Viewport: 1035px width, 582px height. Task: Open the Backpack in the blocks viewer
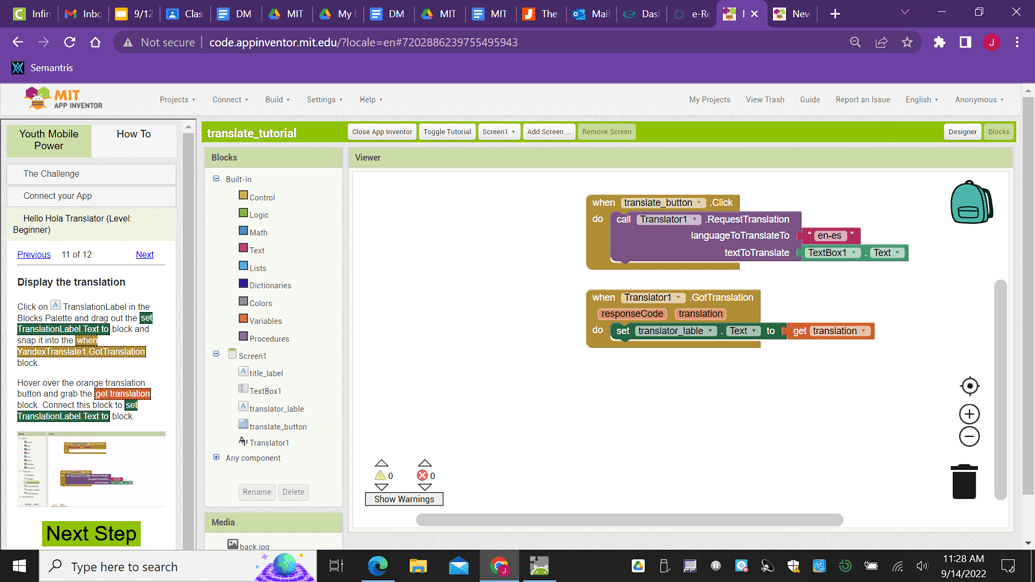[971, 201]
